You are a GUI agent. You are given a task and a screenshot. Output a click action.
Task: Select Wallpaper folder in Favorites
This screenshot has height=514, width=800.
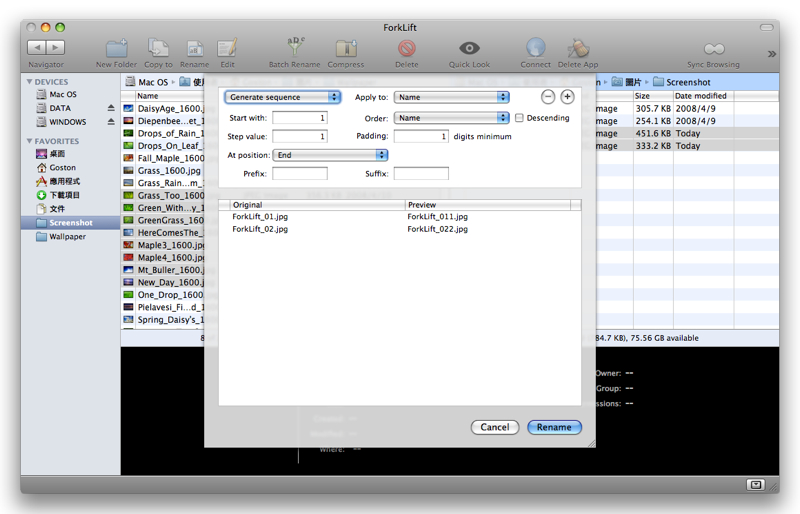pyautogui.click(x=67, y=237)
